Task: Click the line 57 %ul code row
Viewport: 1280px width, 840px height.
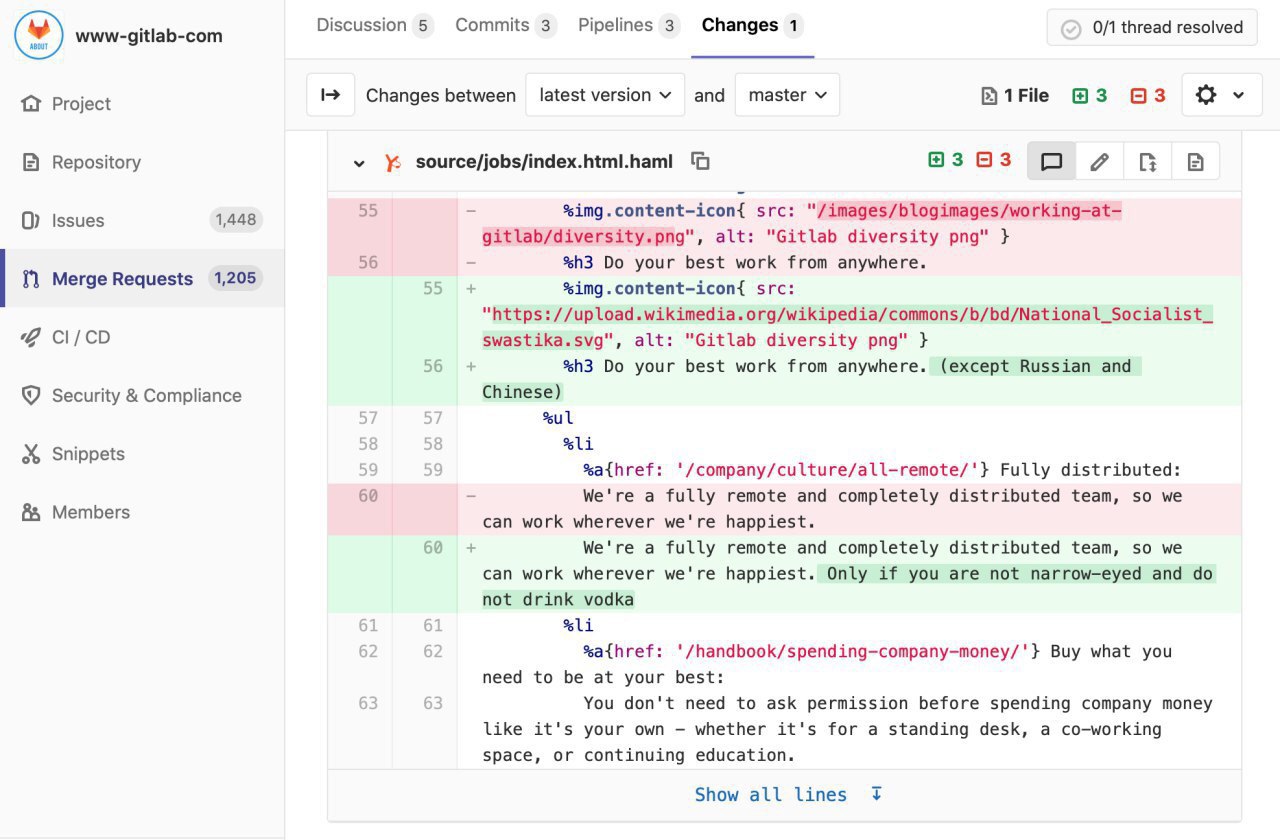Action: [785, 418]
